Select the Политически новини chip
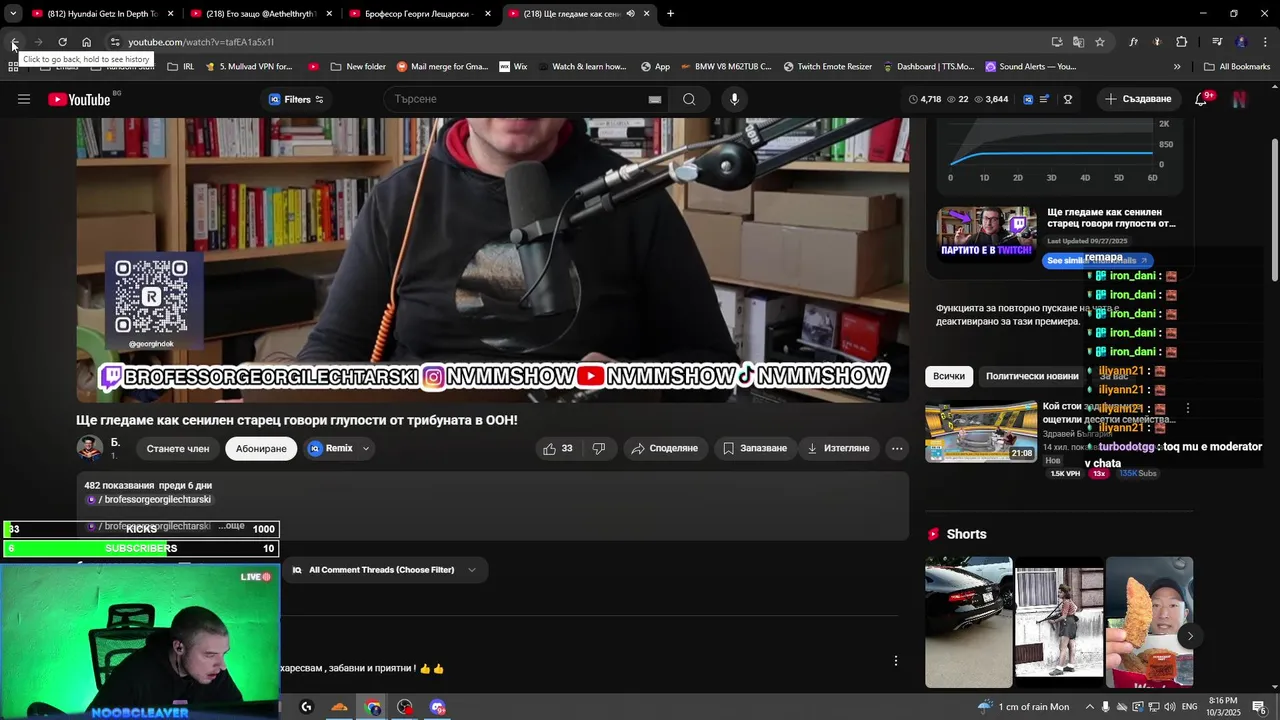This screenshot has width=1280, height=720. point(1032,376)
